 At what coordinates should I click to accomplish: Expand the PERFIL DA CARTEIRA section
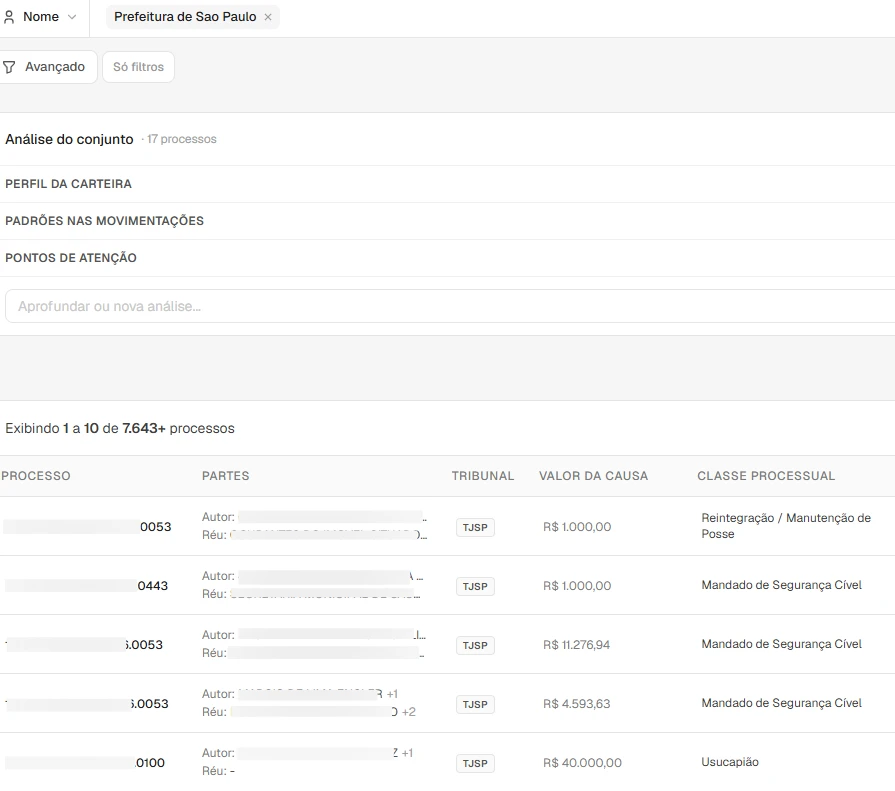tap(448, 184)
